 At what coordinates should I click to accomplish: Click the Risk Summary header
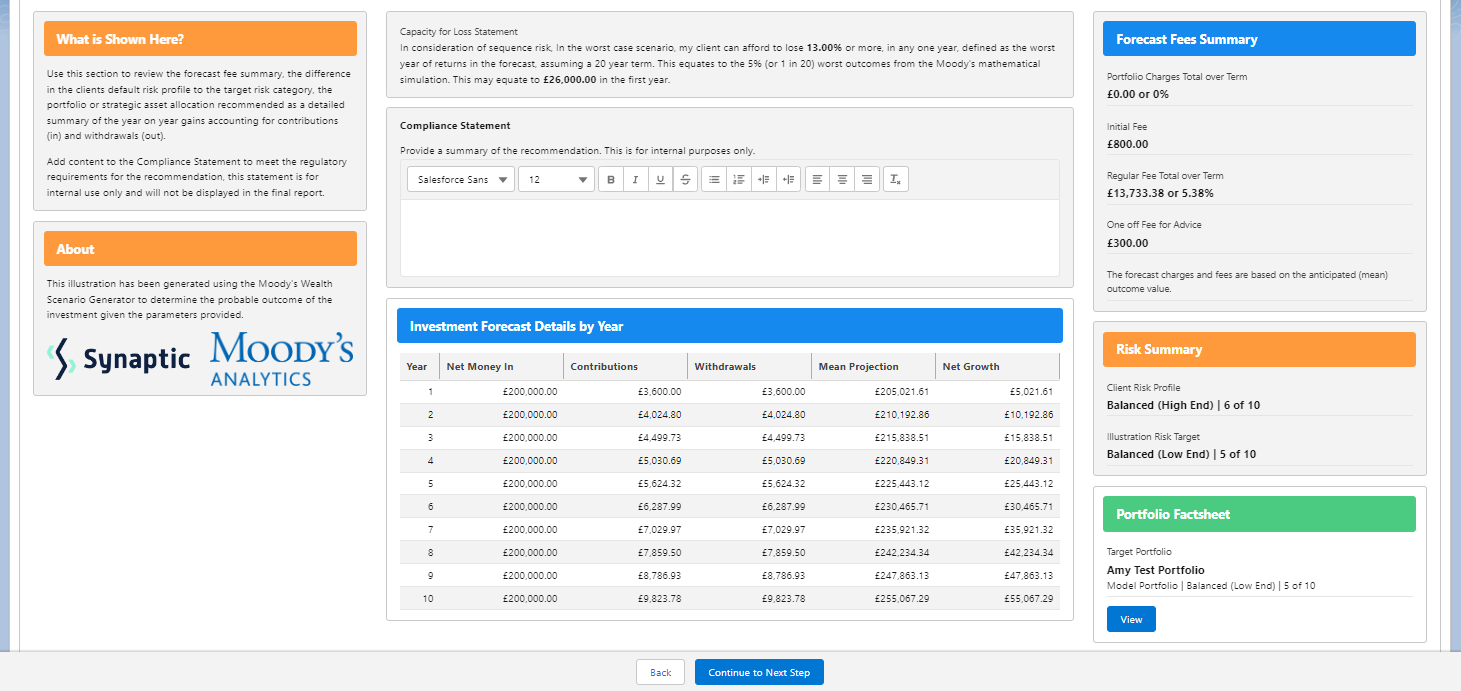1259,349
